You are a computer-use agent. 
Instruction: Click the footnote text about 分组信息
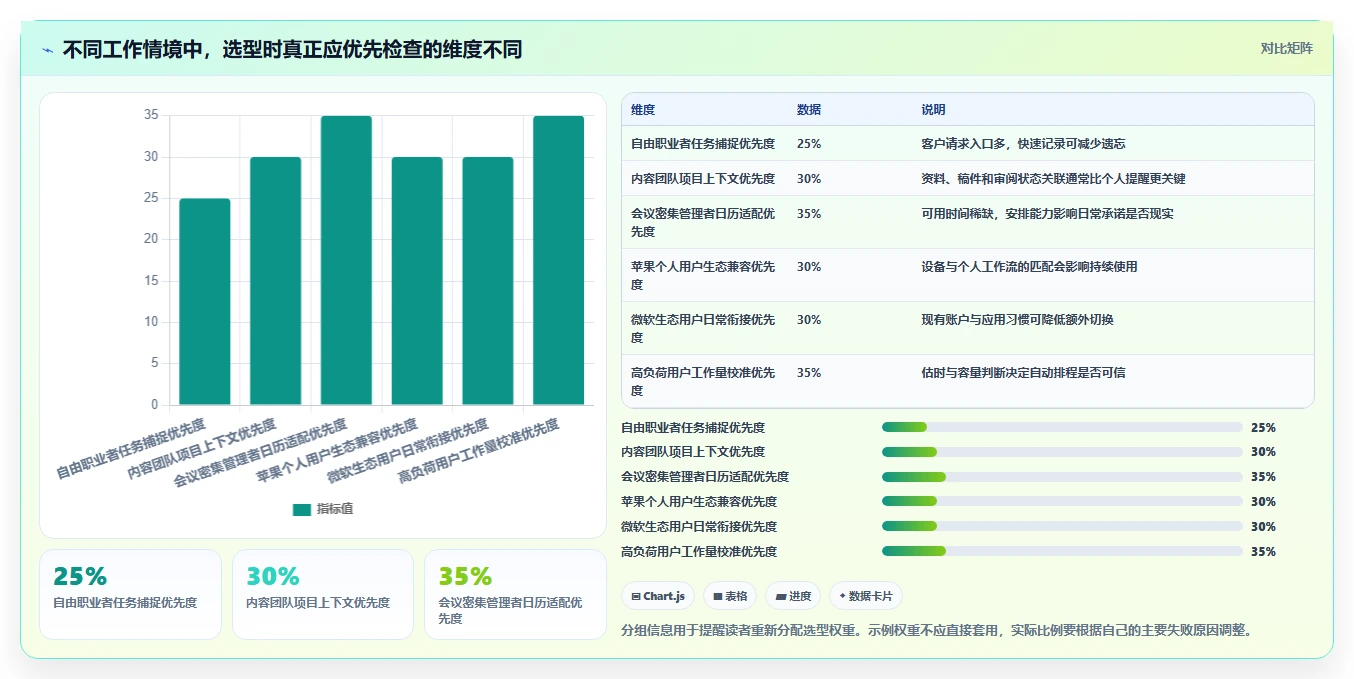click(x=937, y=630)
